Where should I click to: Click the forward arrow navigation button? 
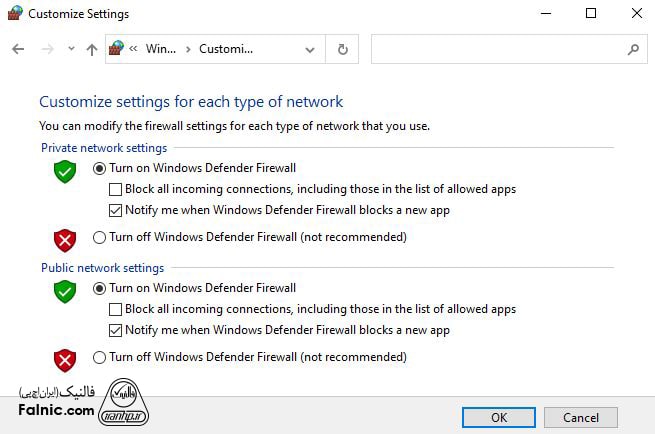(x=46, y=49)
